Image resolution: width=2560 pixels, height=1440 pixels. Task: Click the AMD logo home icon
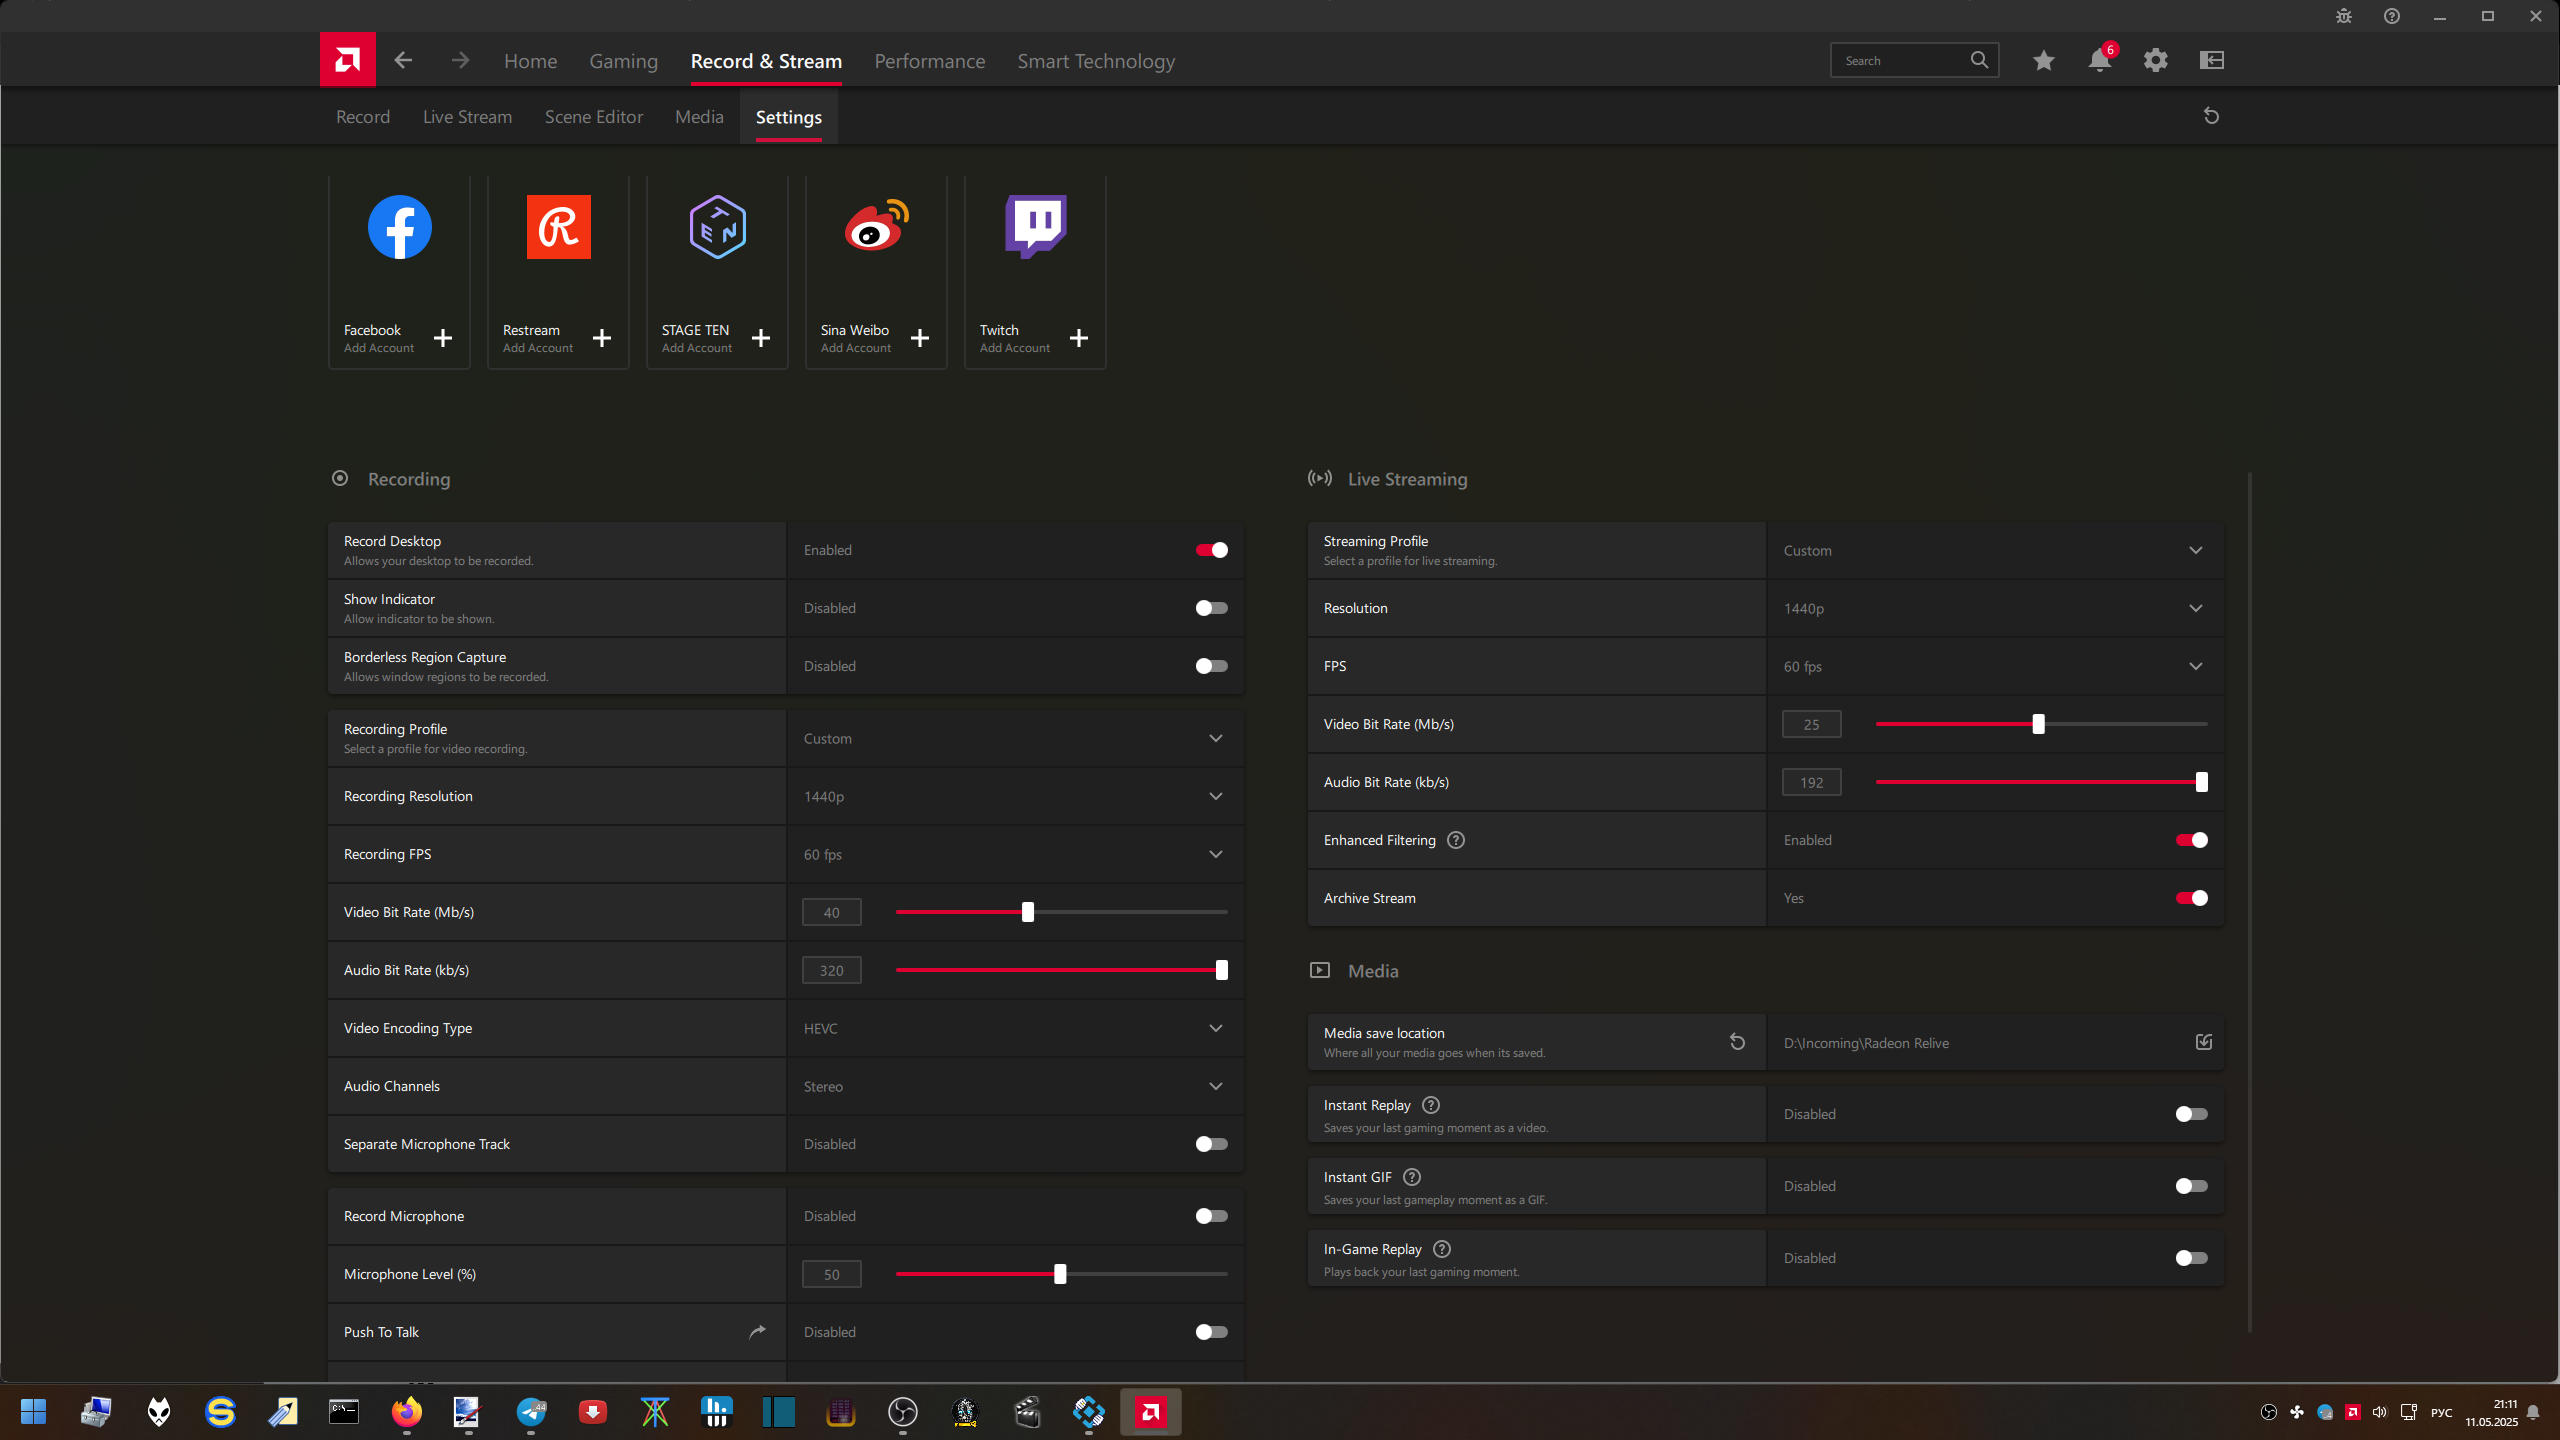347,60
